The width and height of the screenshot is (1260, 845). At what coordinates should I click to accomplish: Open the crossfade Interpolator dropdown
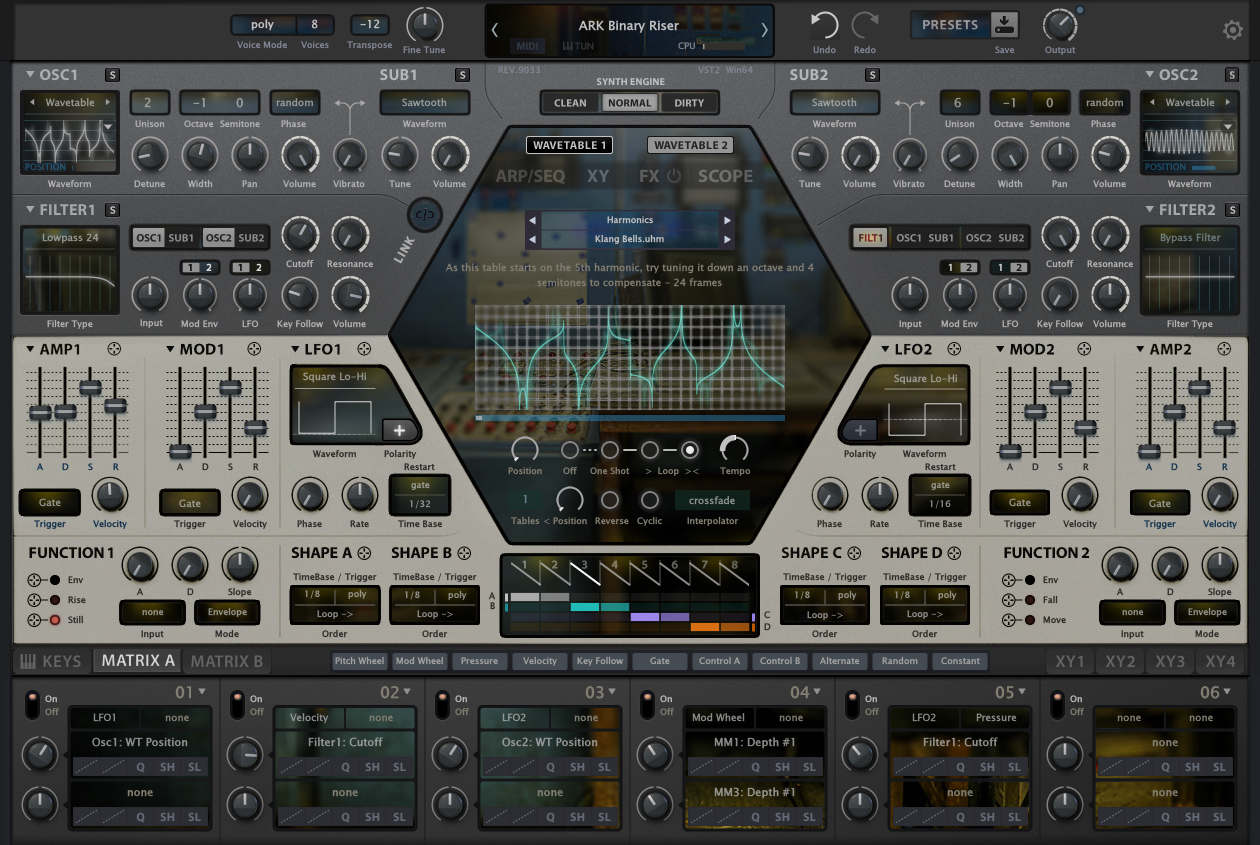(x=713, y=500)
